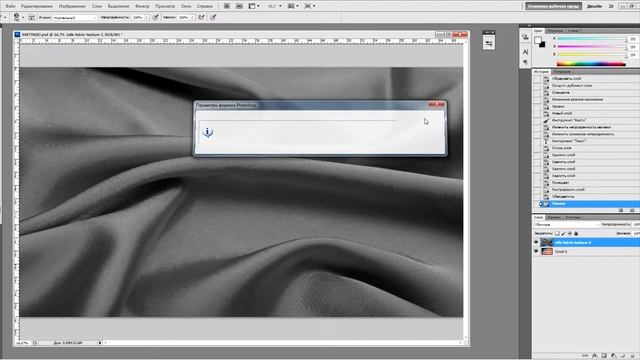This screenshot has width=640, height=360.
Task: Click the Непрозрачность opacity field in options bar
Action: [138, 18]
